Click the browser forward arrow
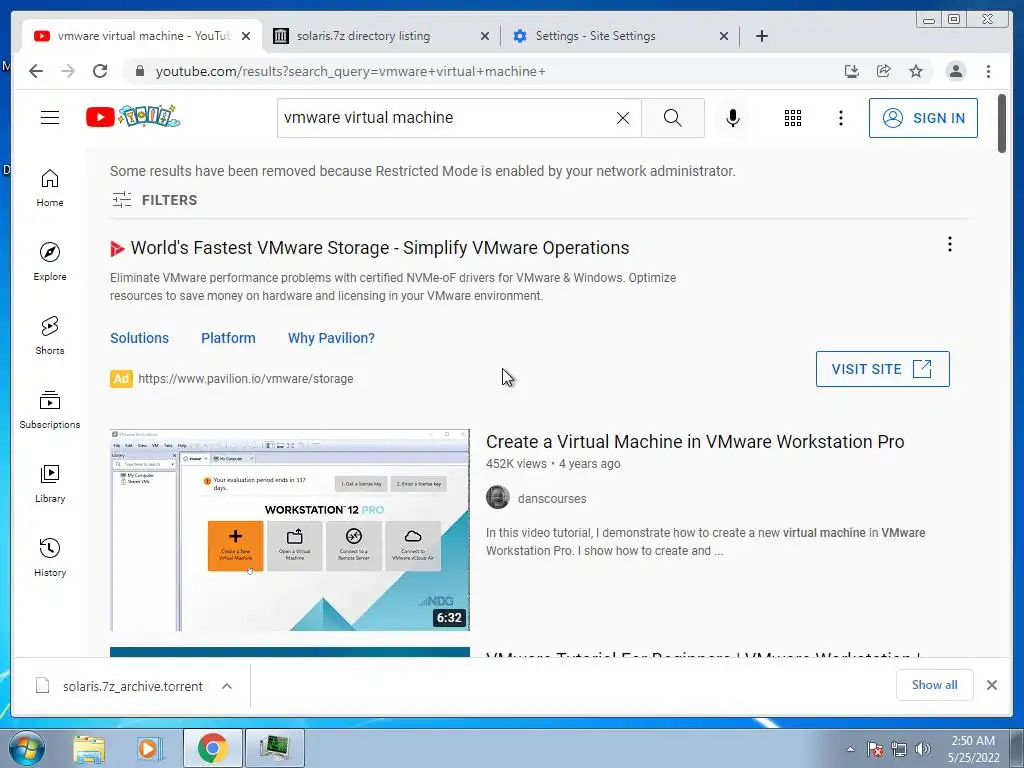 [x=68, y=71]
